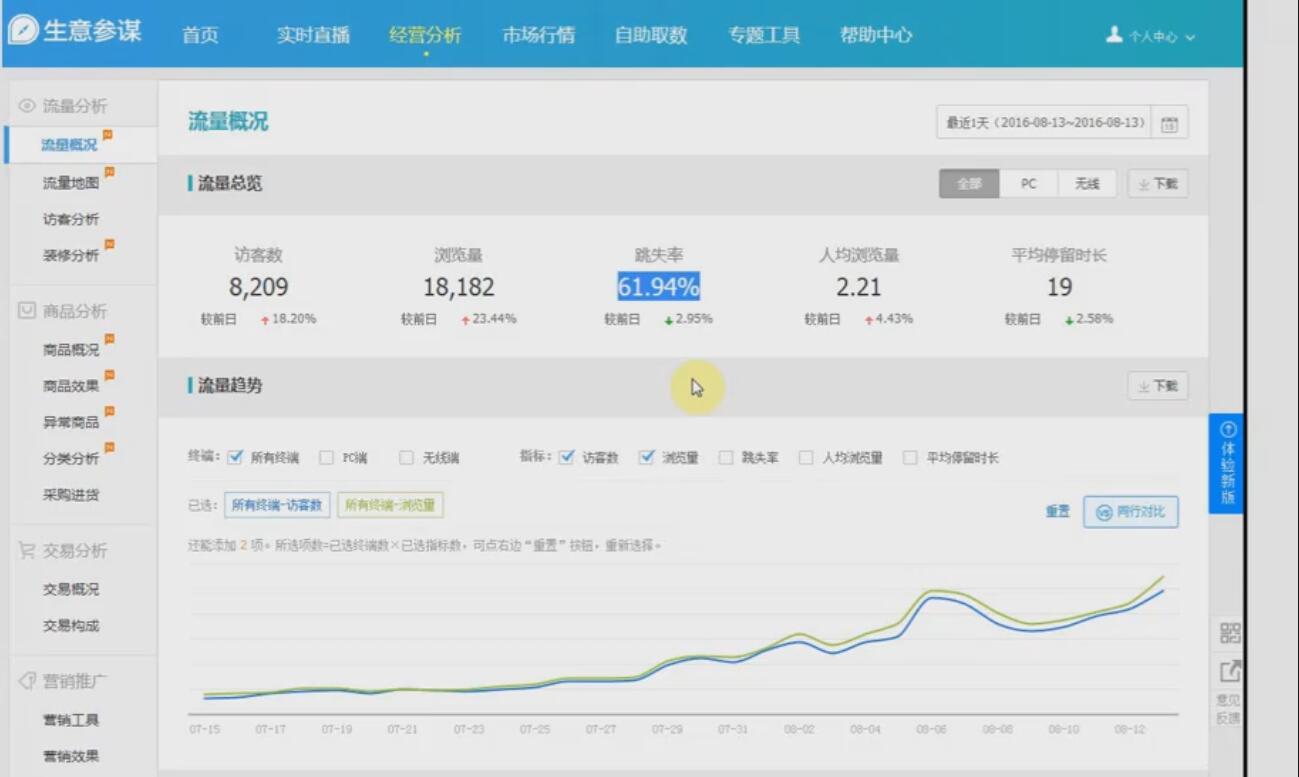This screenshot has width=1299, height=777.
Task: Open 流量地图 in sidebar
Action: click(x=70, y=183)
